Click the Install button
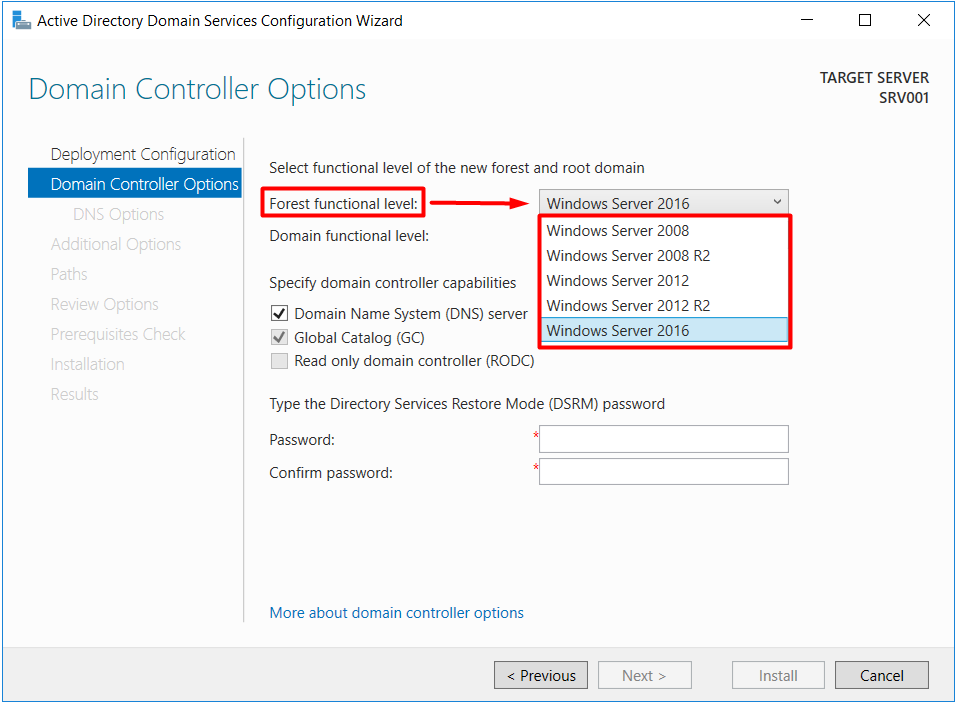The image size is (958, 705). (778, 676)
